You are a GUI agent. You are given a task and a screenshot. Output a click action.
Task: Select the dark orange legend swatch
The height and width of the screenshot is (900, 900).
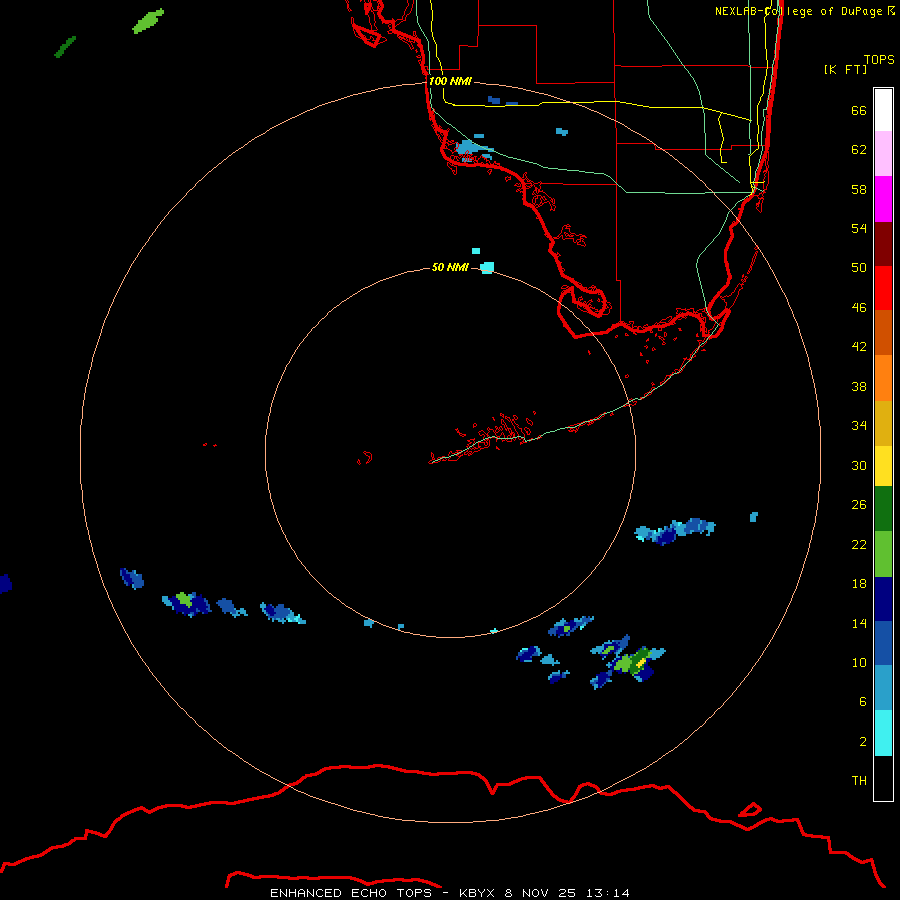(x=883, y=332)
